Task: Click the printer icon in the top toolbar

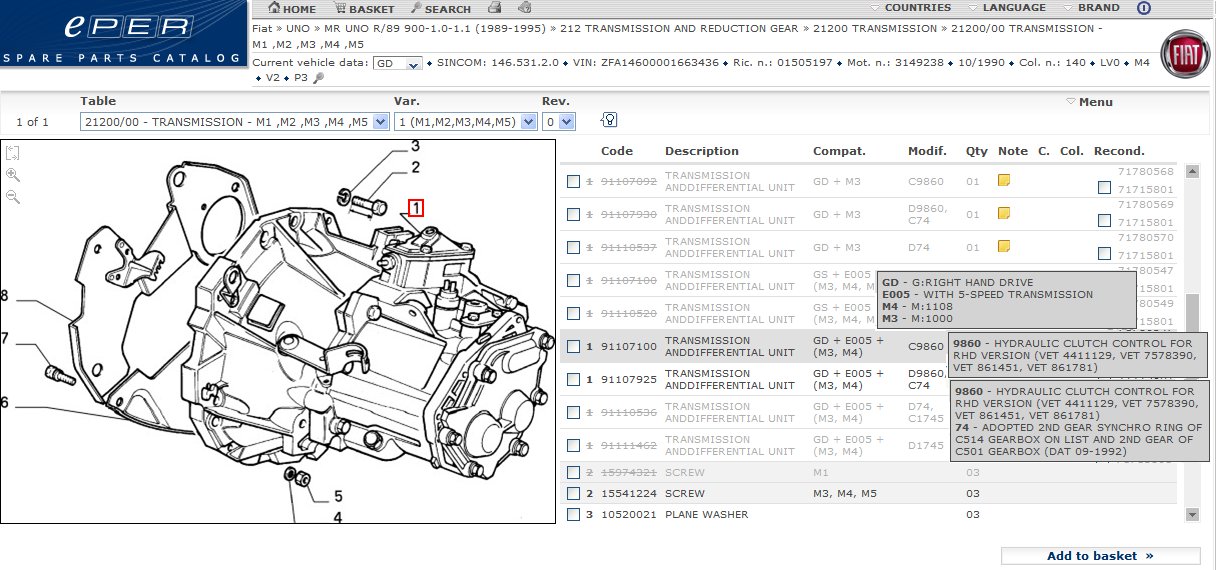Action: click(x=494, y=9)
